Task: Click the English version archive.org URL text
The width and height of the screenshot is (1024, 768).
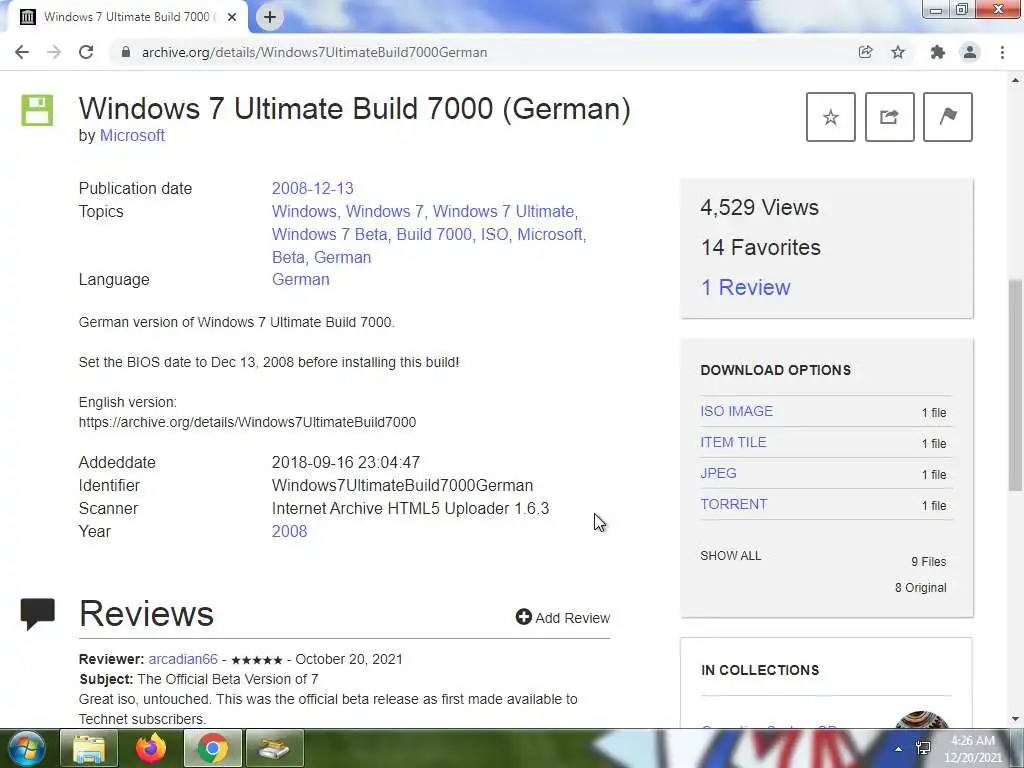Action: tap(248, 423)
